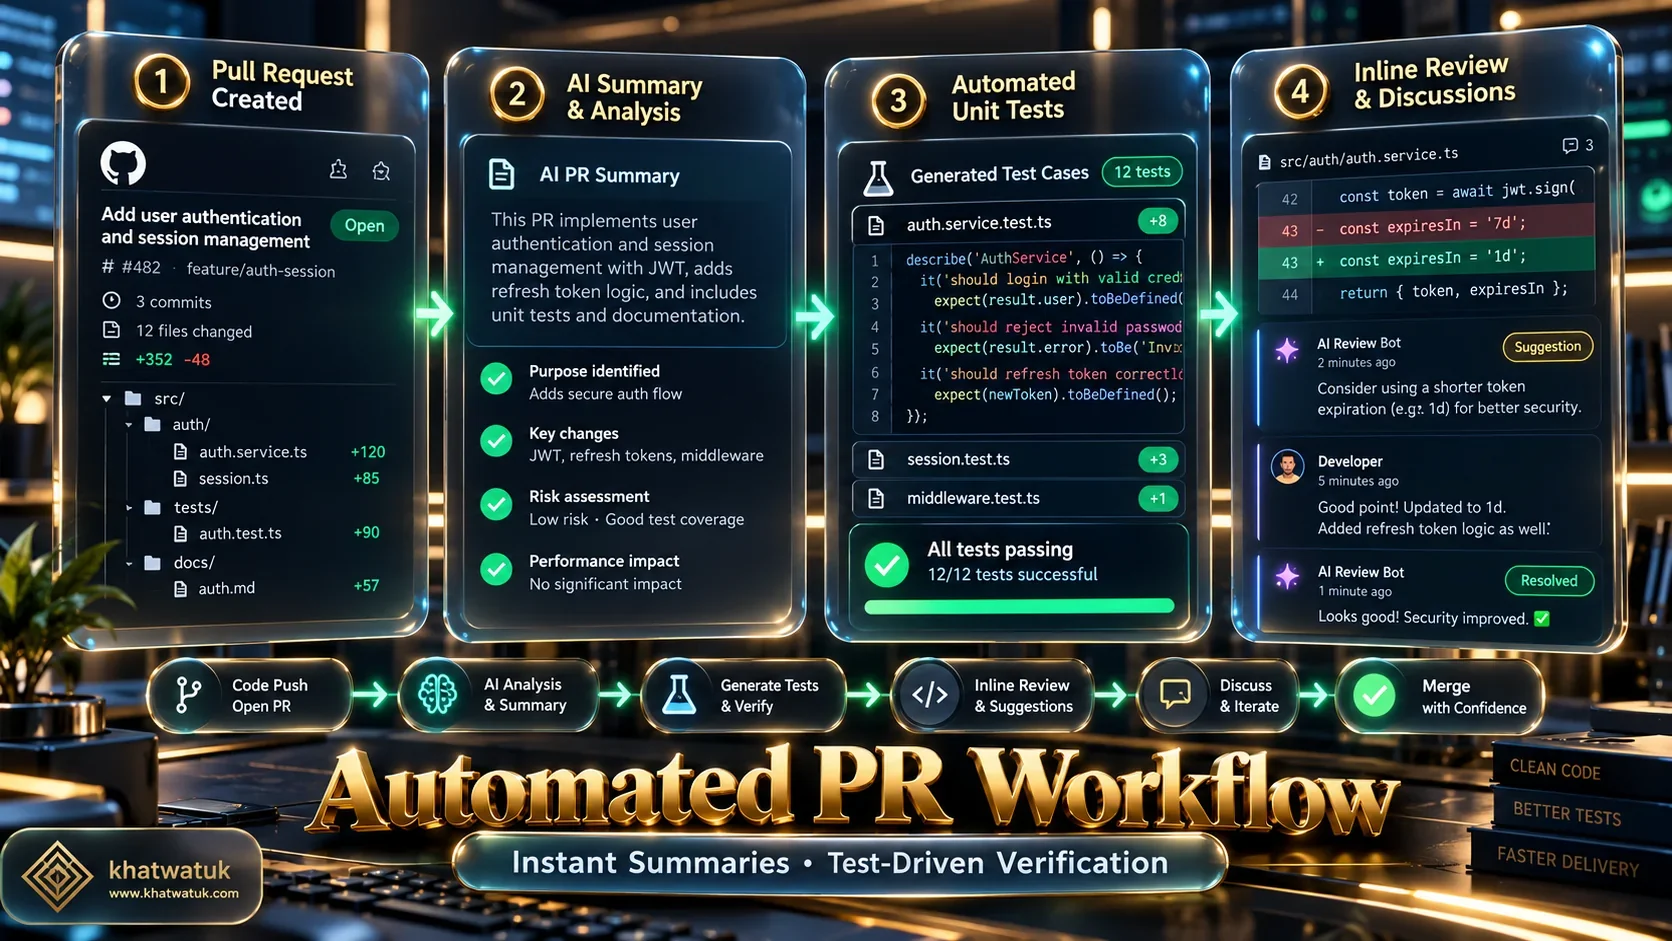Click the comment count icon showing 3
1672x941 pixels.
point(1570,146)
